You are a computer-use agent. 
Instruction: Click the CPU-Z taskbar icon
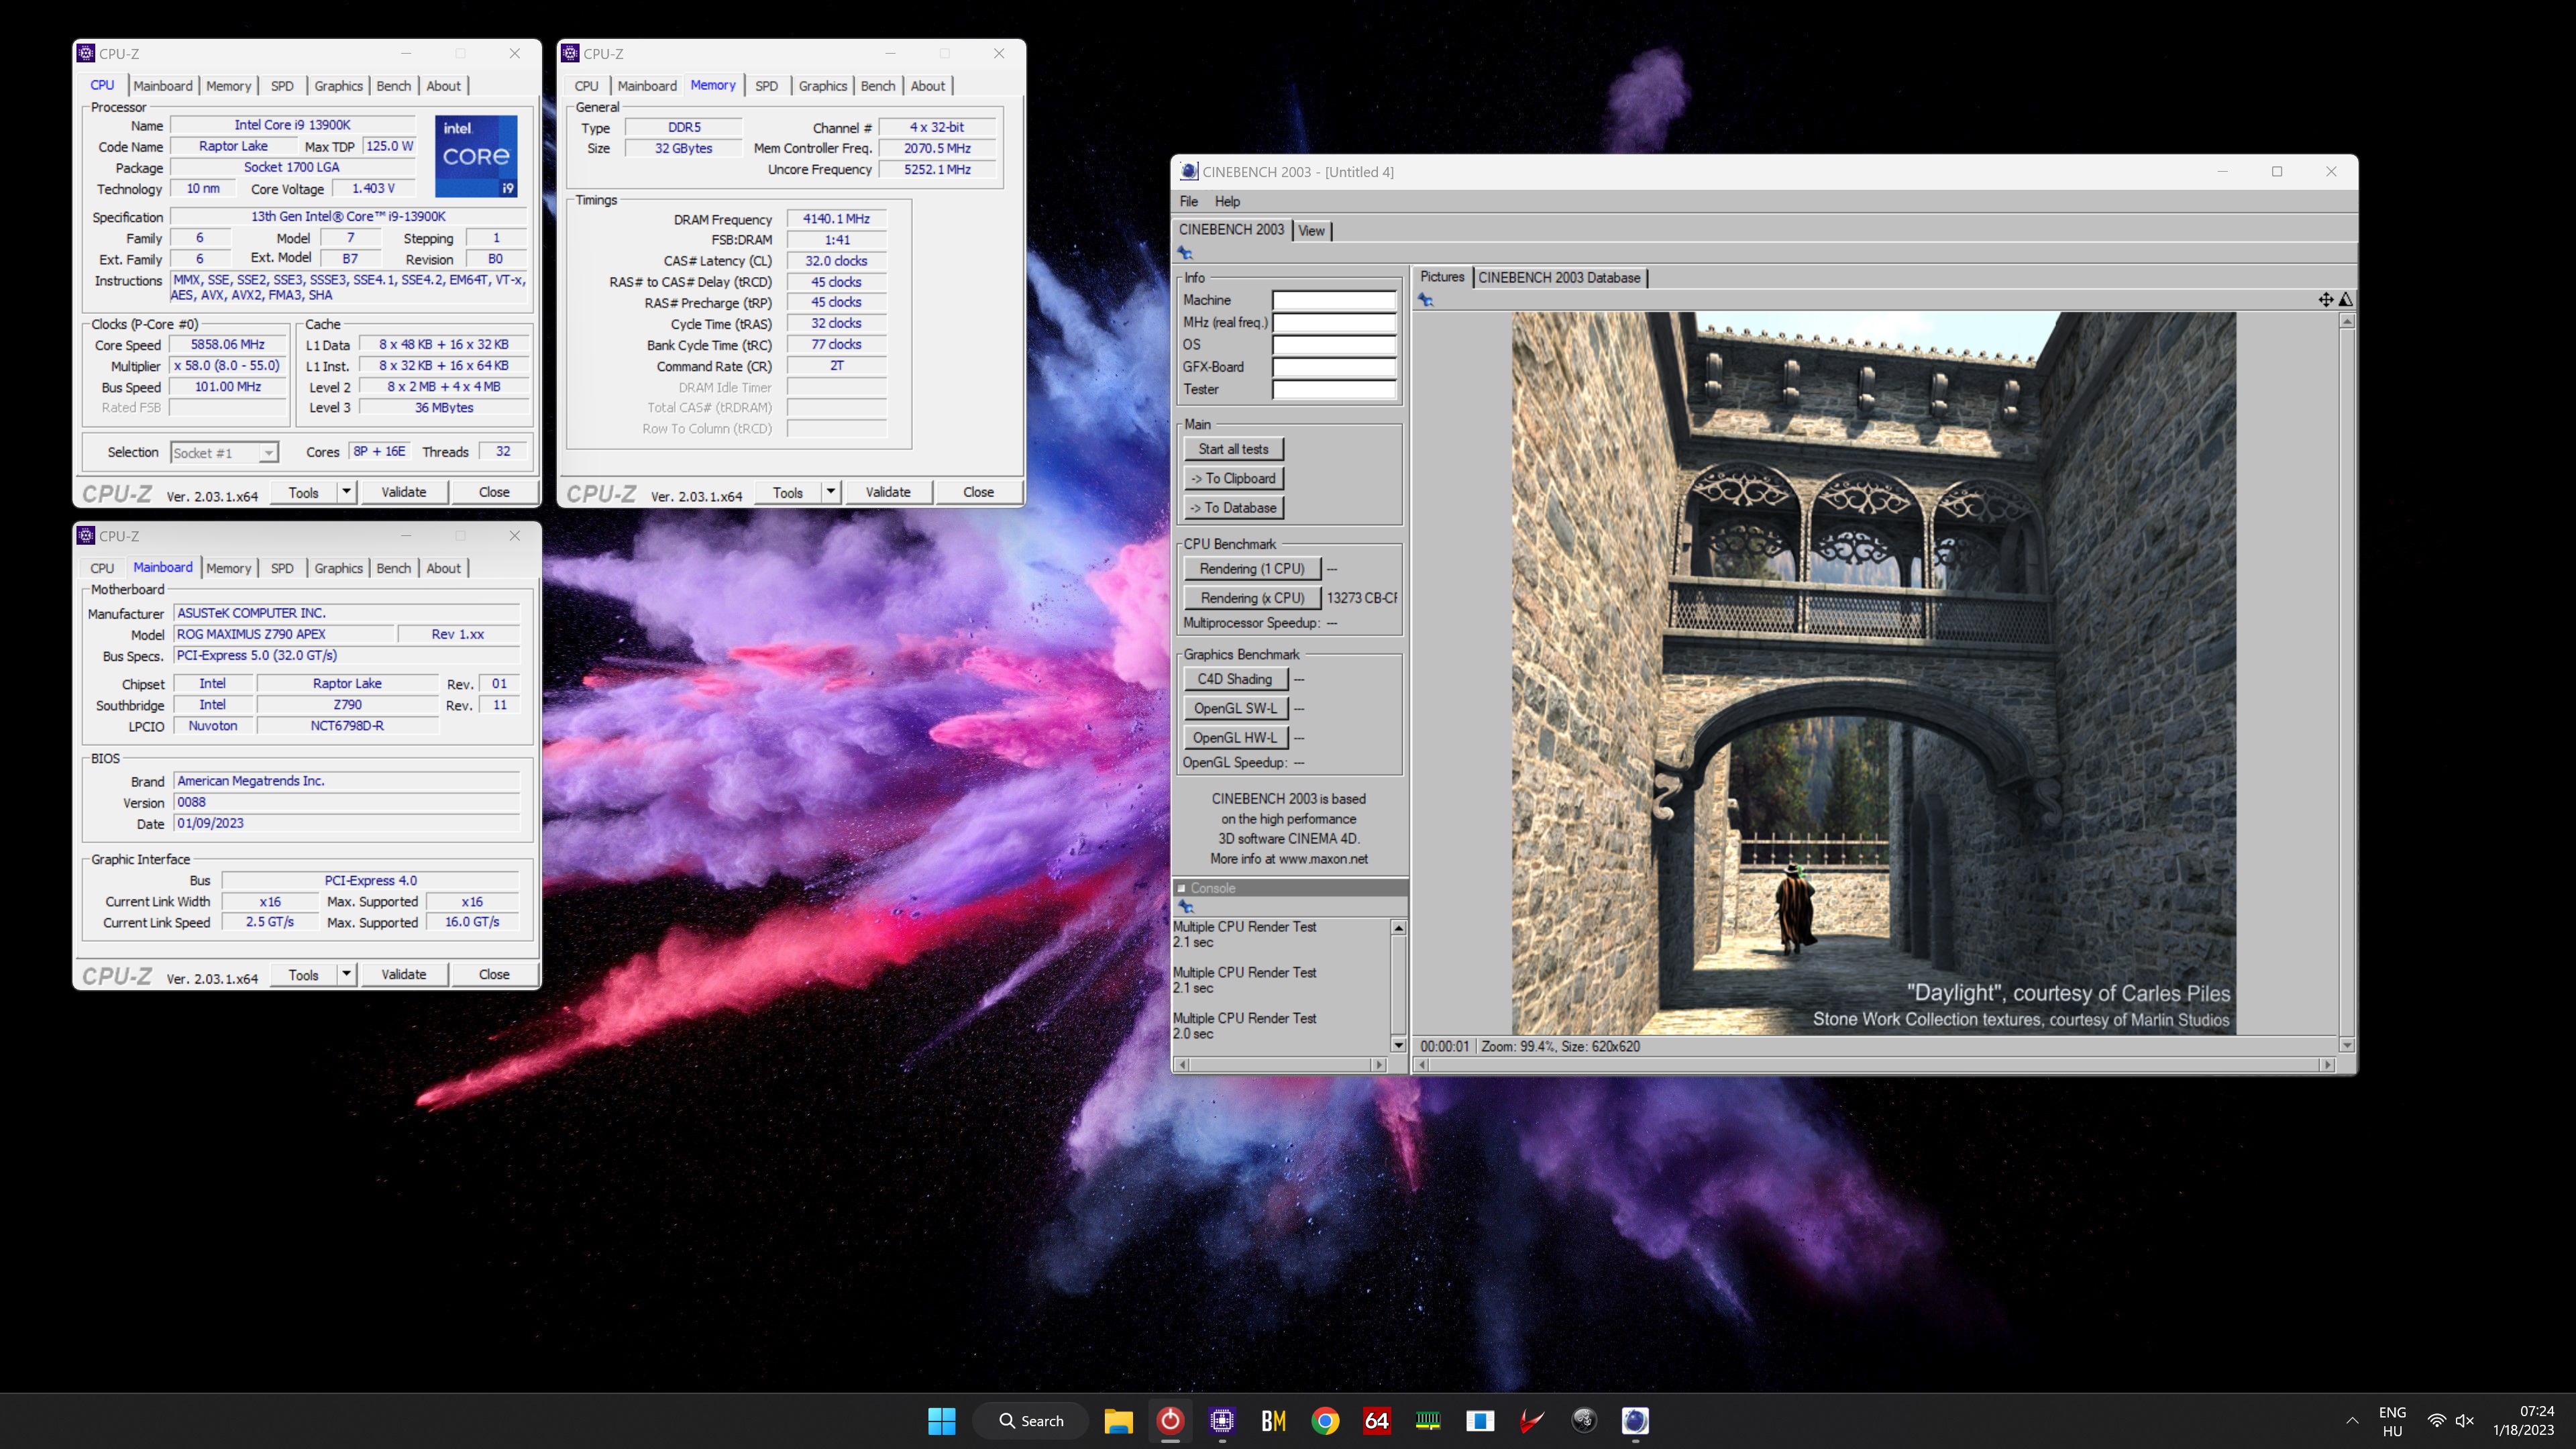coord(1222,1420)
